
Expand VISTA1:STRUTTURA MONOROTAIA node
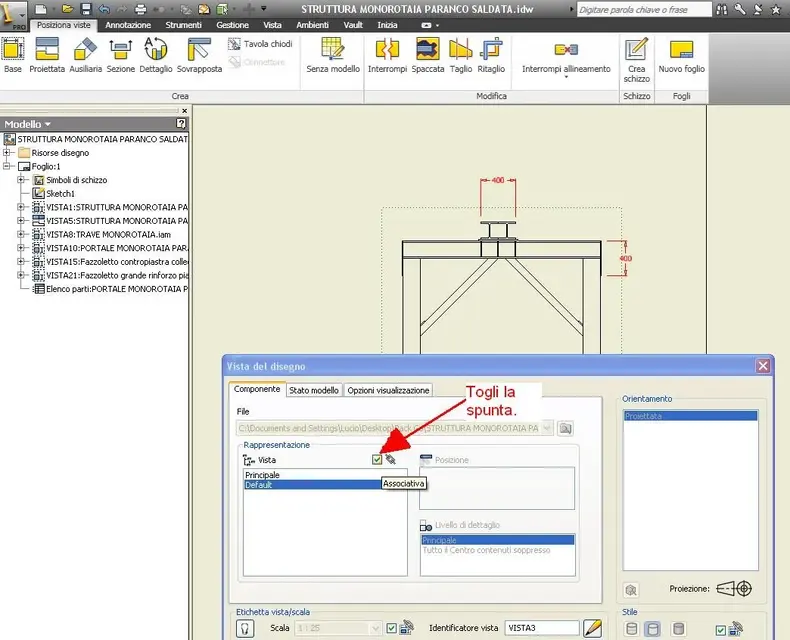click(21, 207)
